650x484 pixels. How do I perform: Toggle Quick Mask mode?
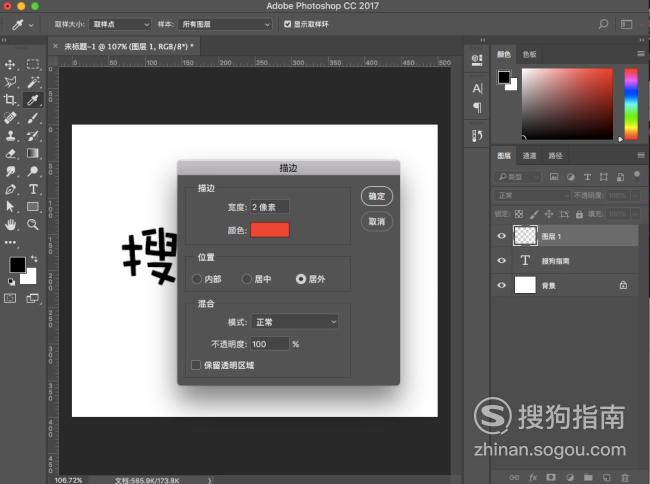[10, 298]
